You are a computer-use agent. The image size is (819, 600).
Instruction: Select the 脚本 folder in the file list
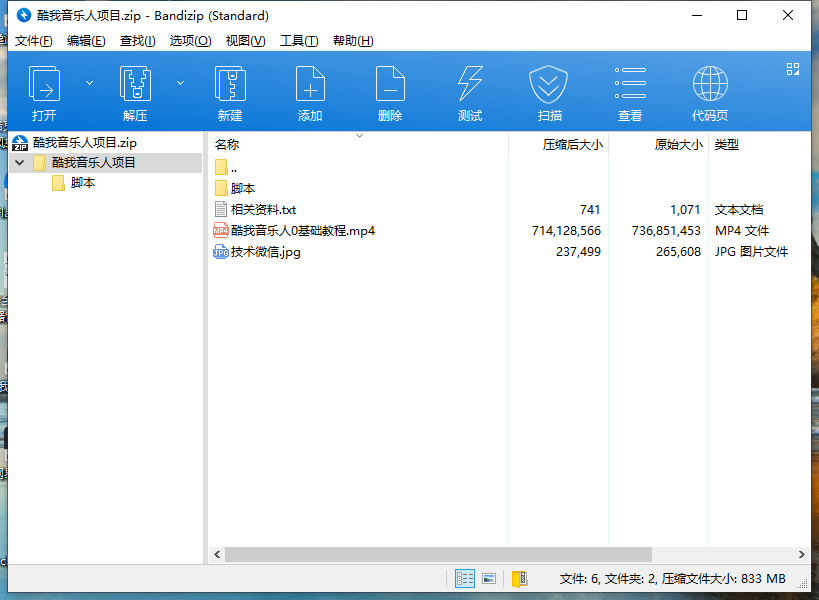[243, 189]
